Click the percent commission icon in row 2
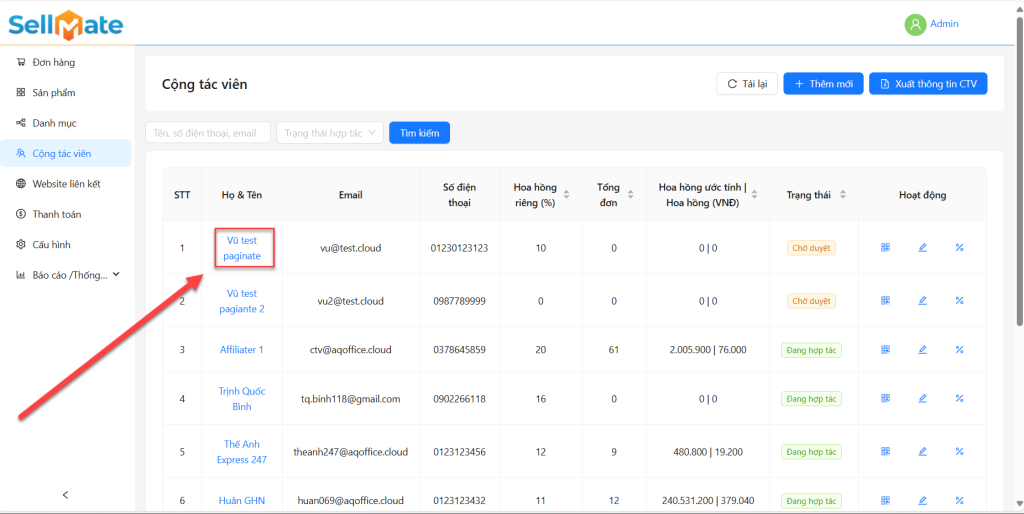 pyautogui.click(x=959, y=300)
